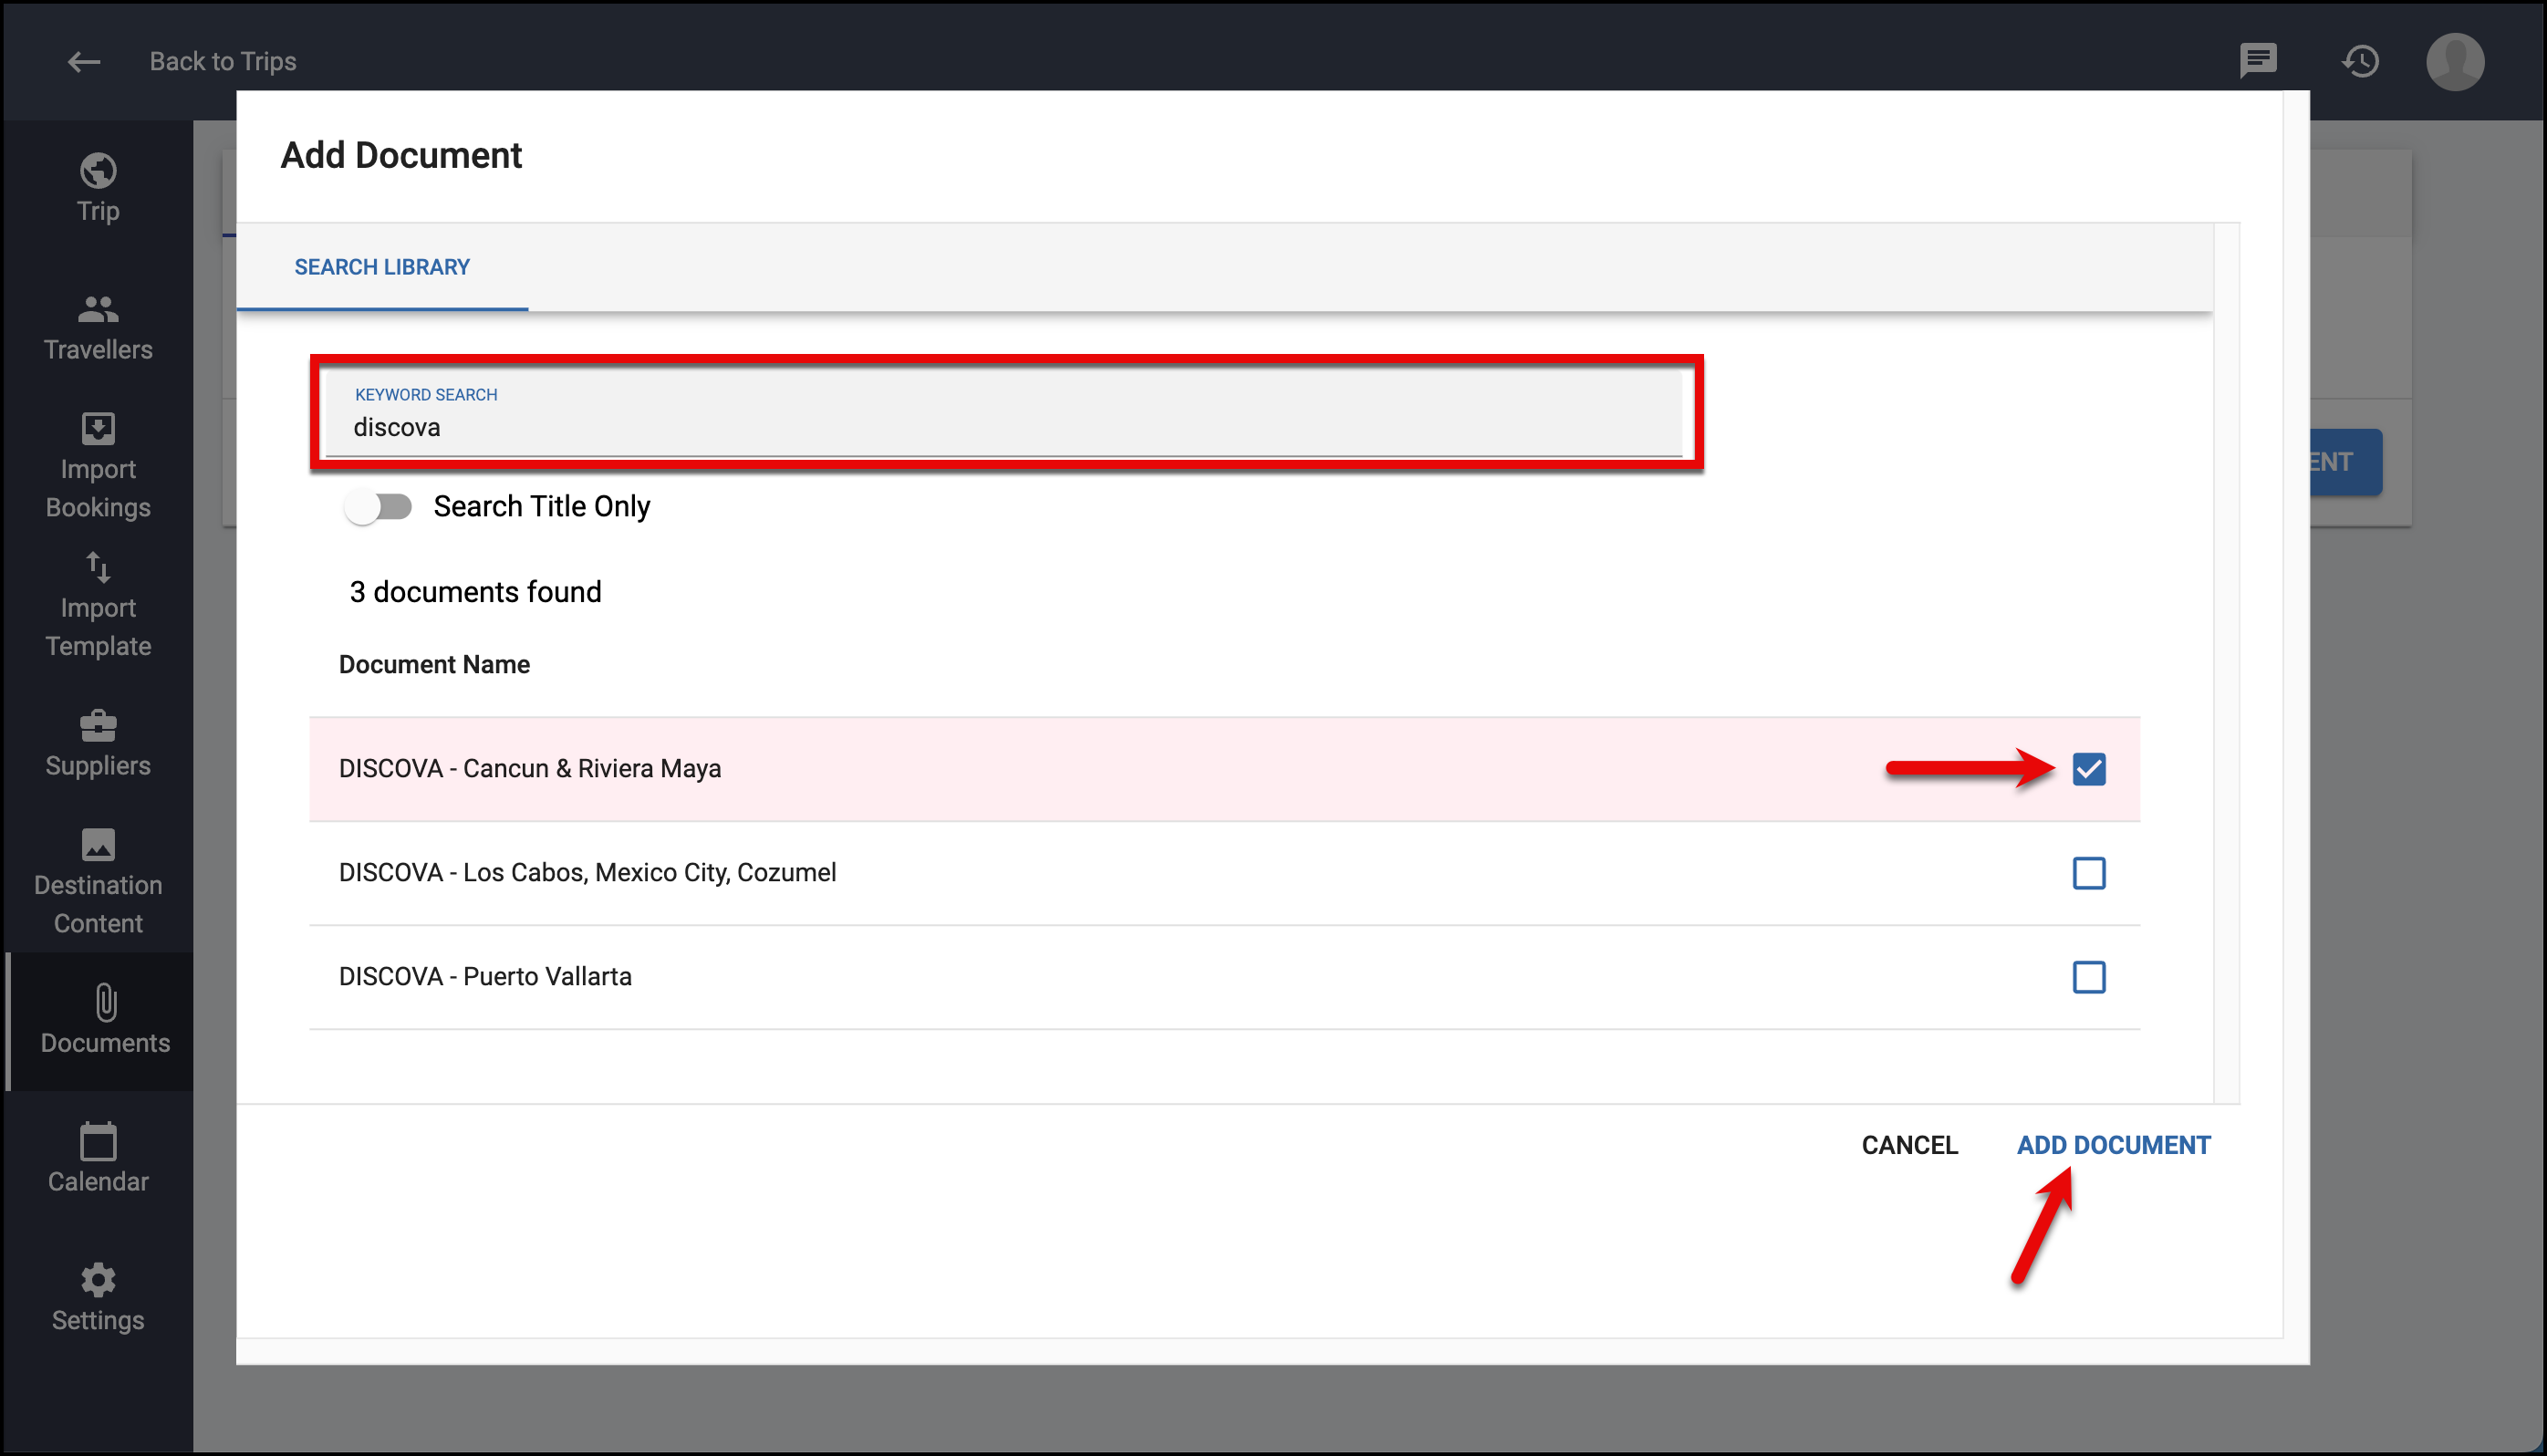Click the '3 documents found' text
The image size is (2547, 1456).
point(475,592)
